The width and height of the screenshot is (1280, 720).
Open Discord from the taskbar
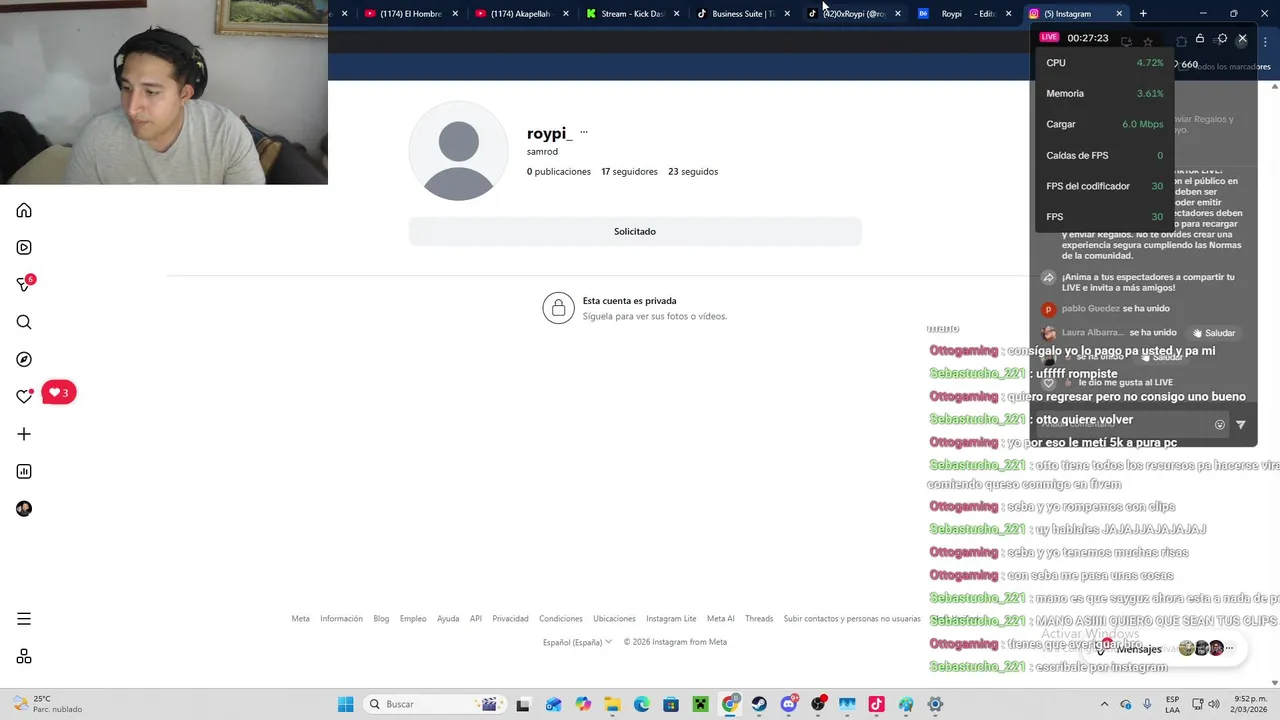pos(789,704)
